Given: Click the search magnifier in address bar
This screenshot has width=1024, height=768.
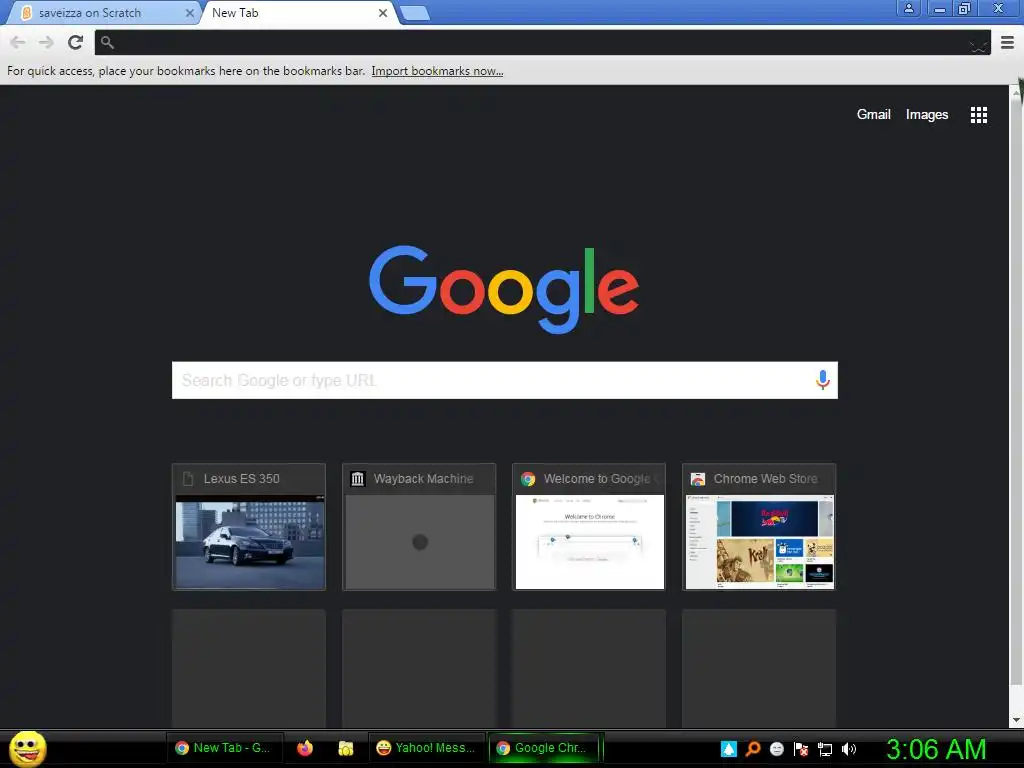Looking at the screenshot, I should point(107,42).
